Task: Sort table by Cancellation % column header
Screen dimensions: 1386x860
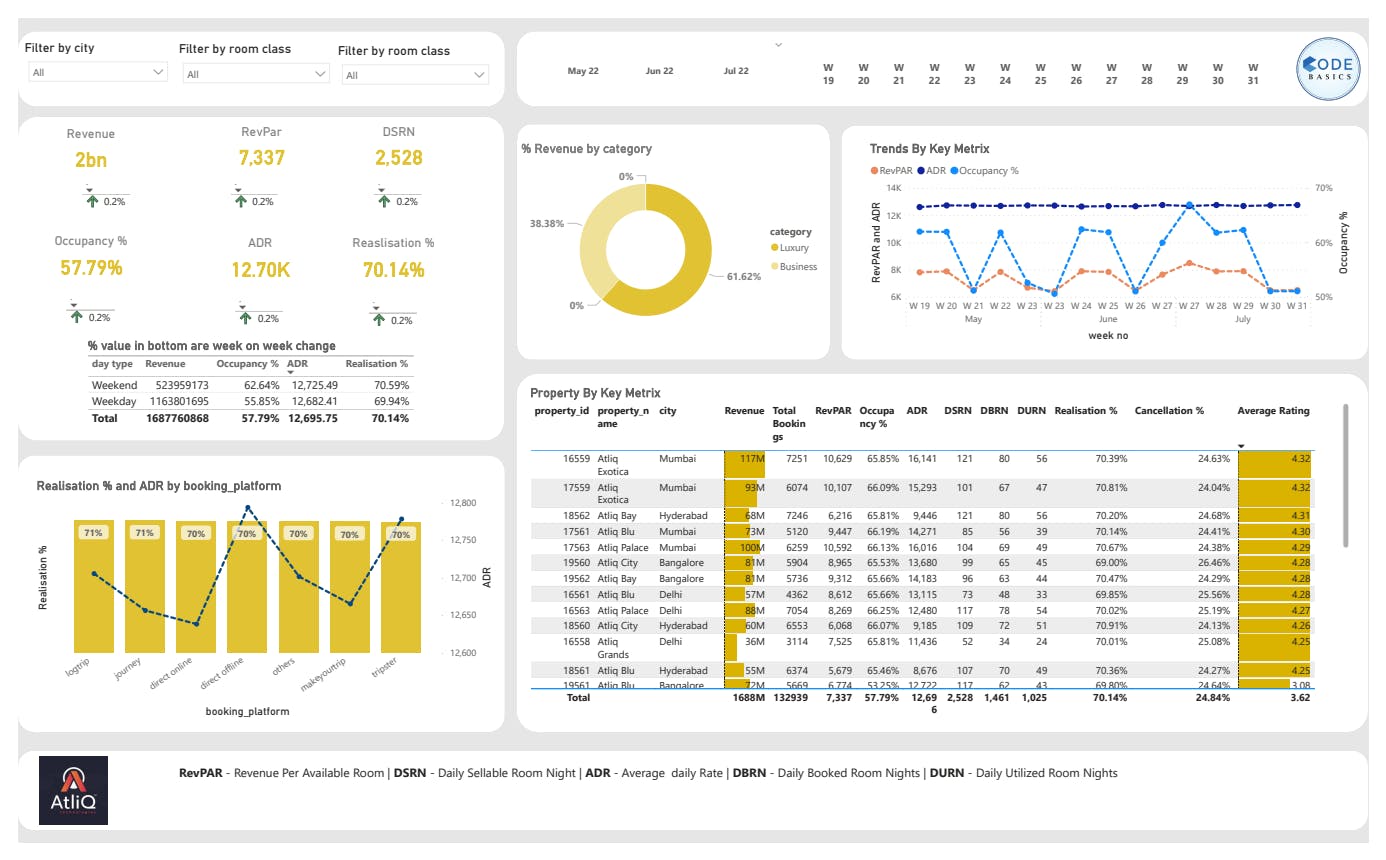Action: click(1169, 411)
